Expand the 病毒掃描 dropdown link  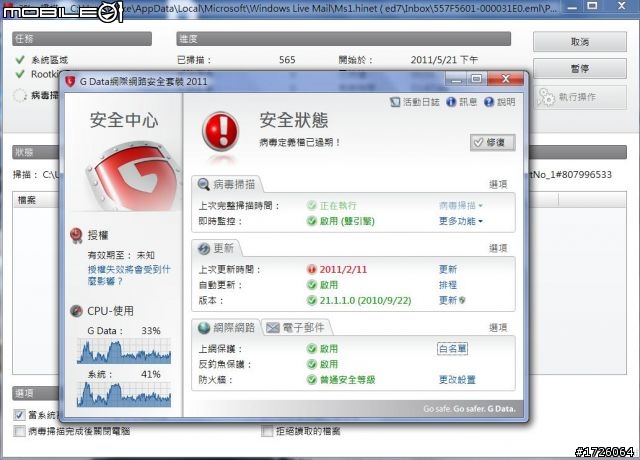(x=461, y=205)
